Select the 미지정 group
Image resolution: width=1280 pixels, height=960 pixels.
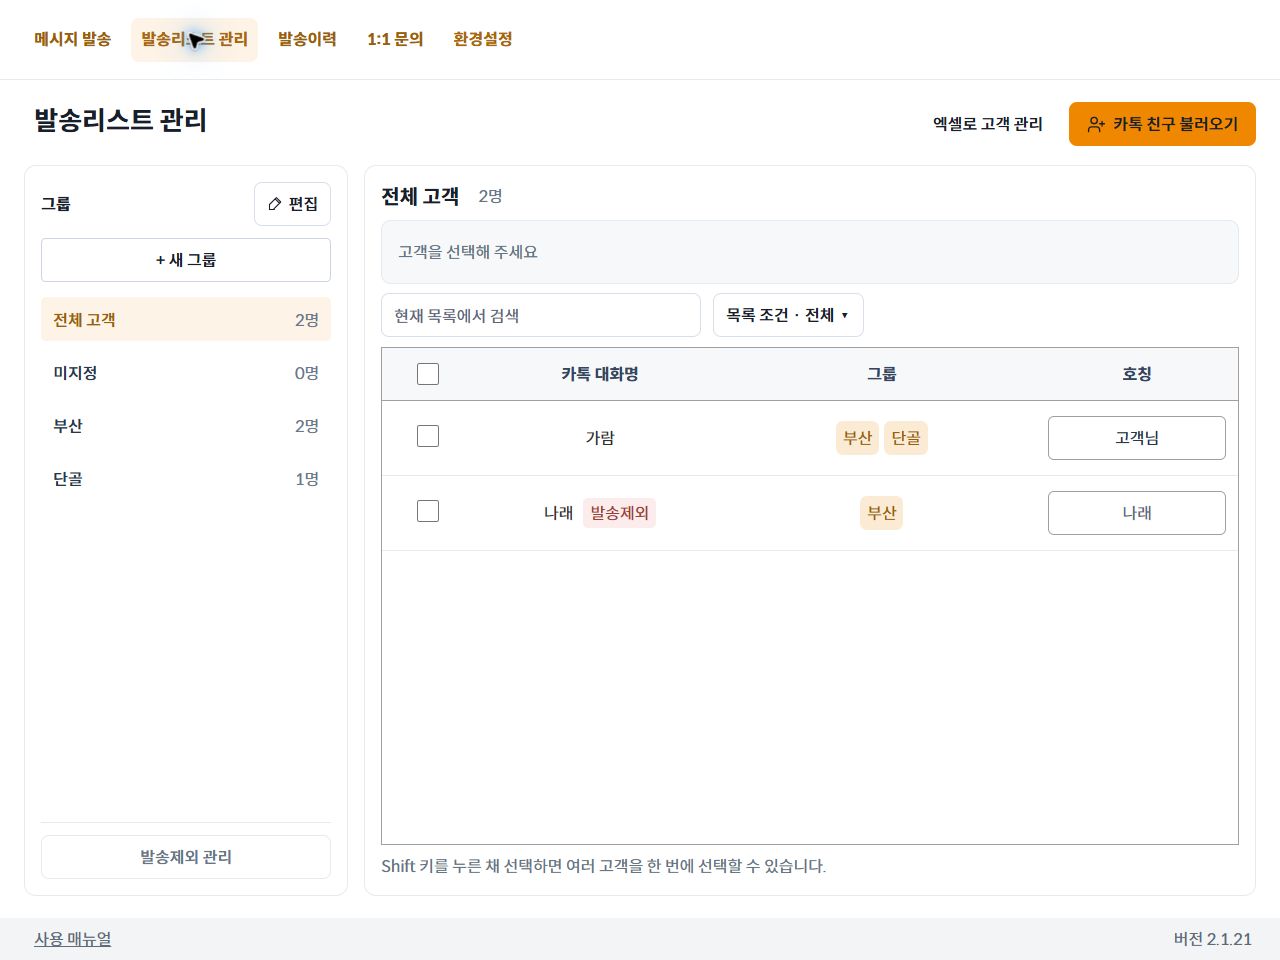186,373
